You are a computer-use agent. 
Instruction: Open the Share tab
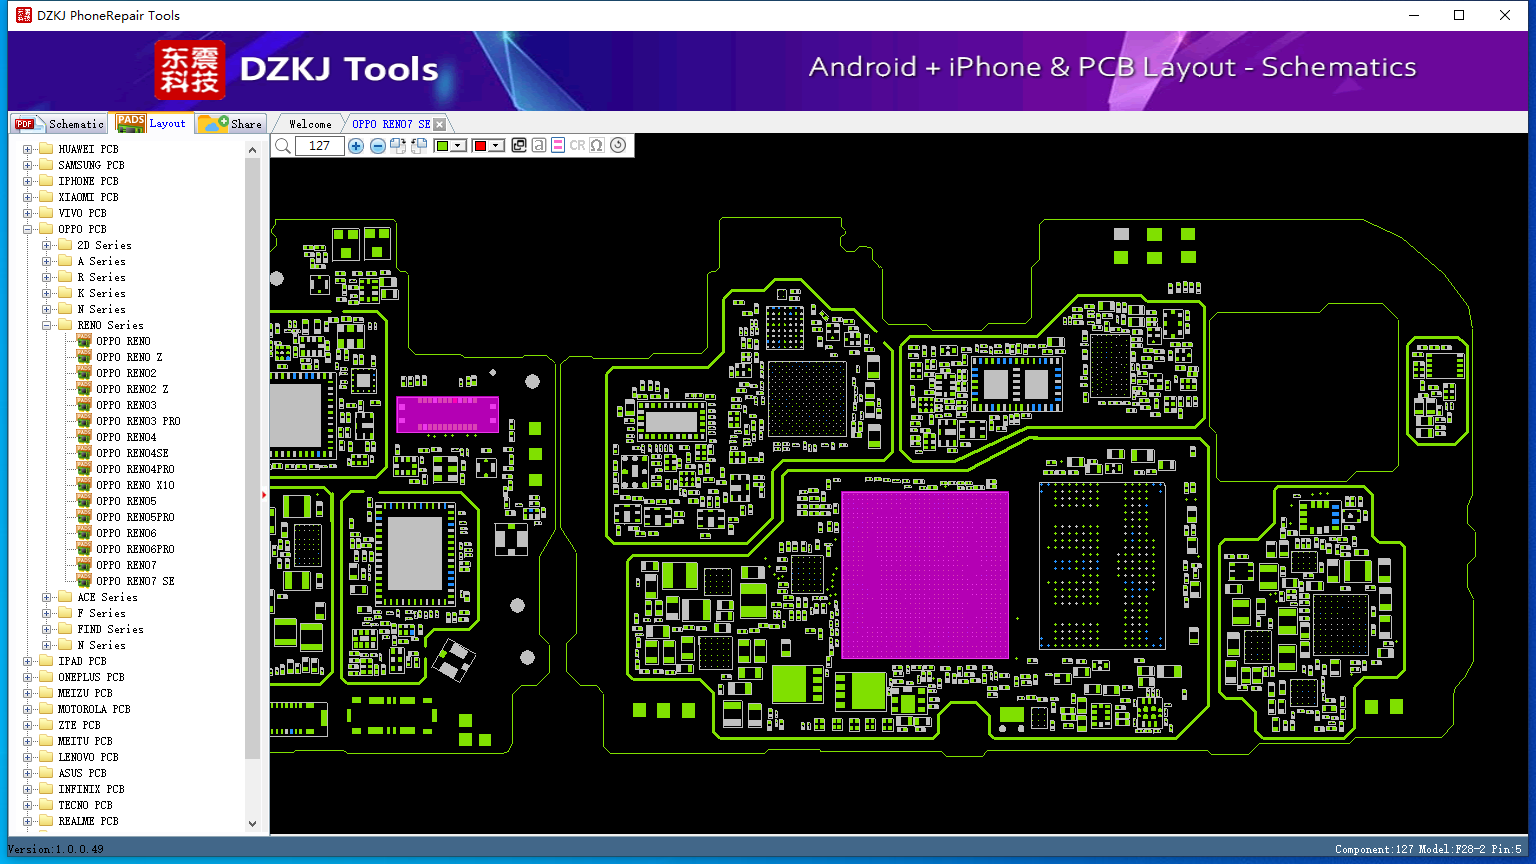(230, 124)
